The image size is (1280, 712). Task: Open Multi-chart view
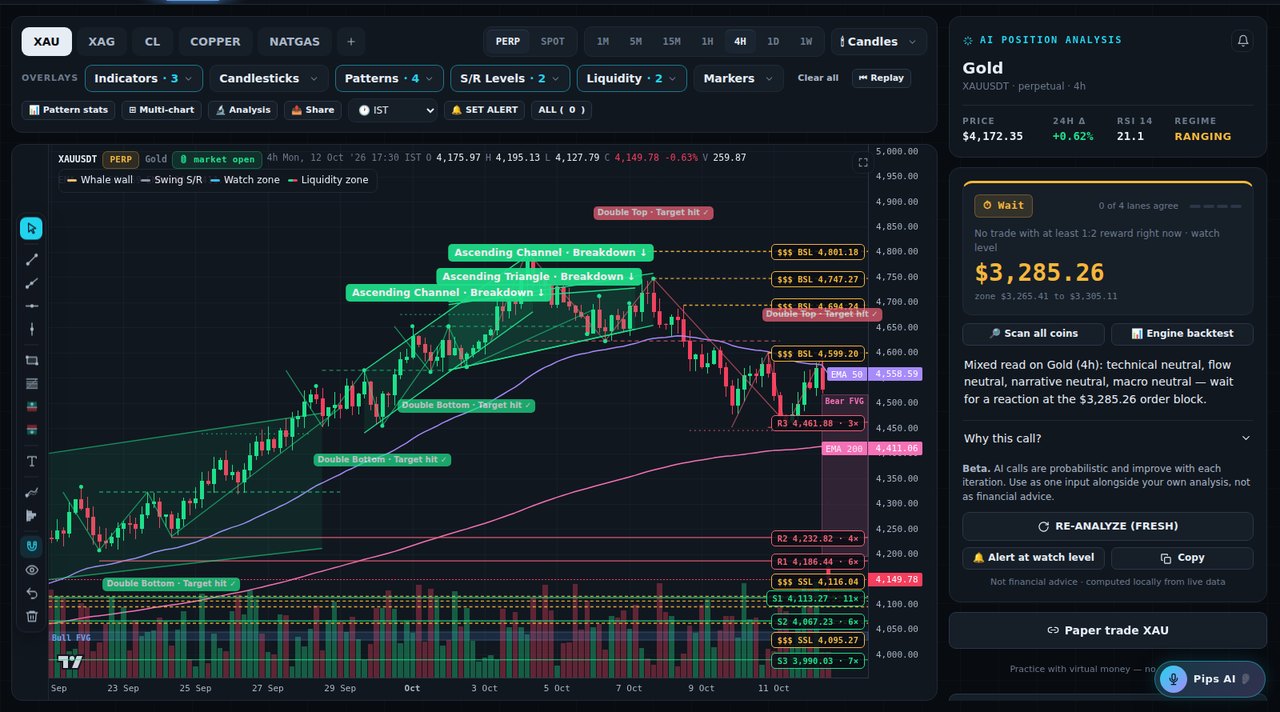(x=161, y=110)
